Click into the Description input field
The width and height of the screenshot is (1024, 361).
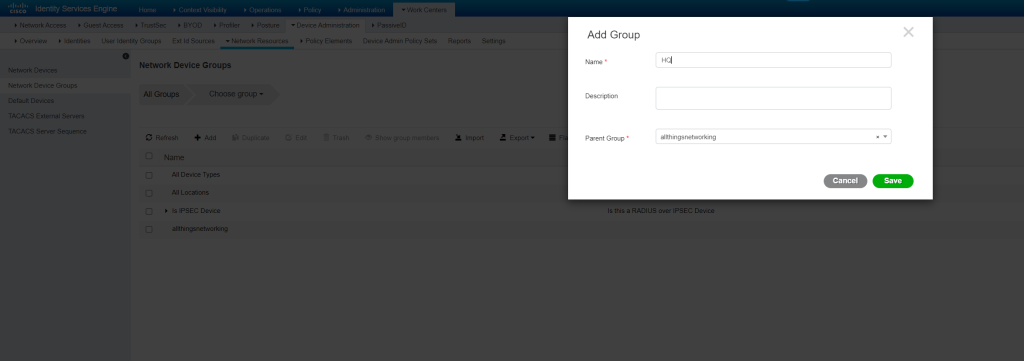pos(773,99)
